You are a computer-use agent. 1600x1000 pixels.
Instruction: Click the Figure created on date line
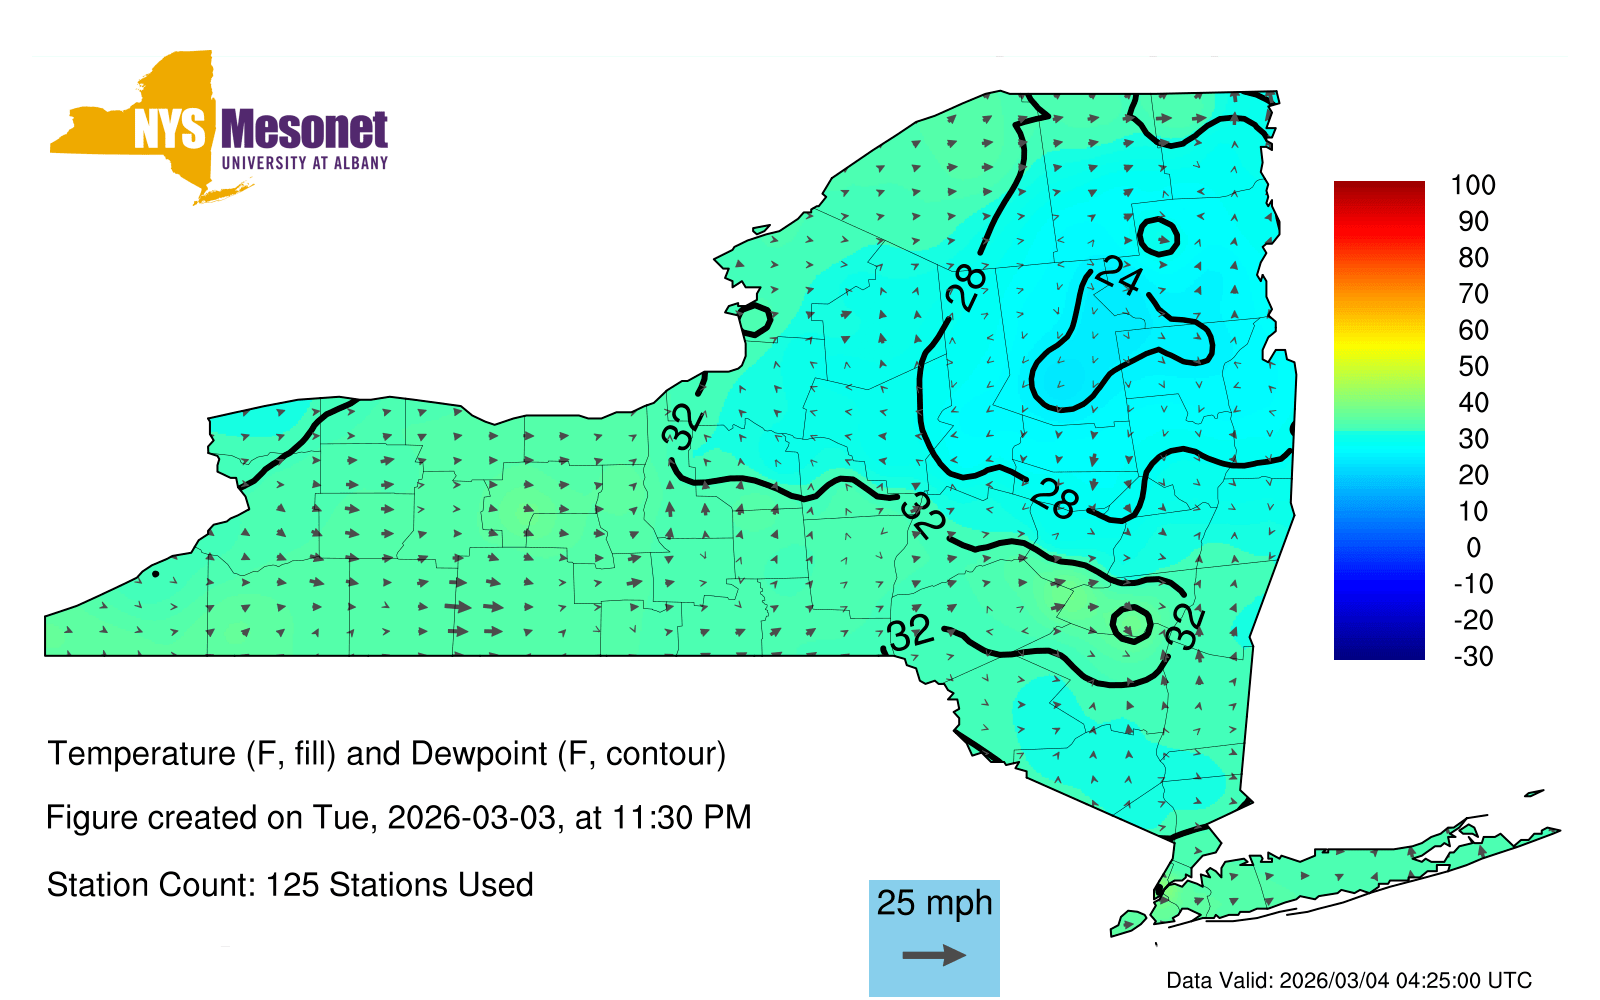point(398,817)
